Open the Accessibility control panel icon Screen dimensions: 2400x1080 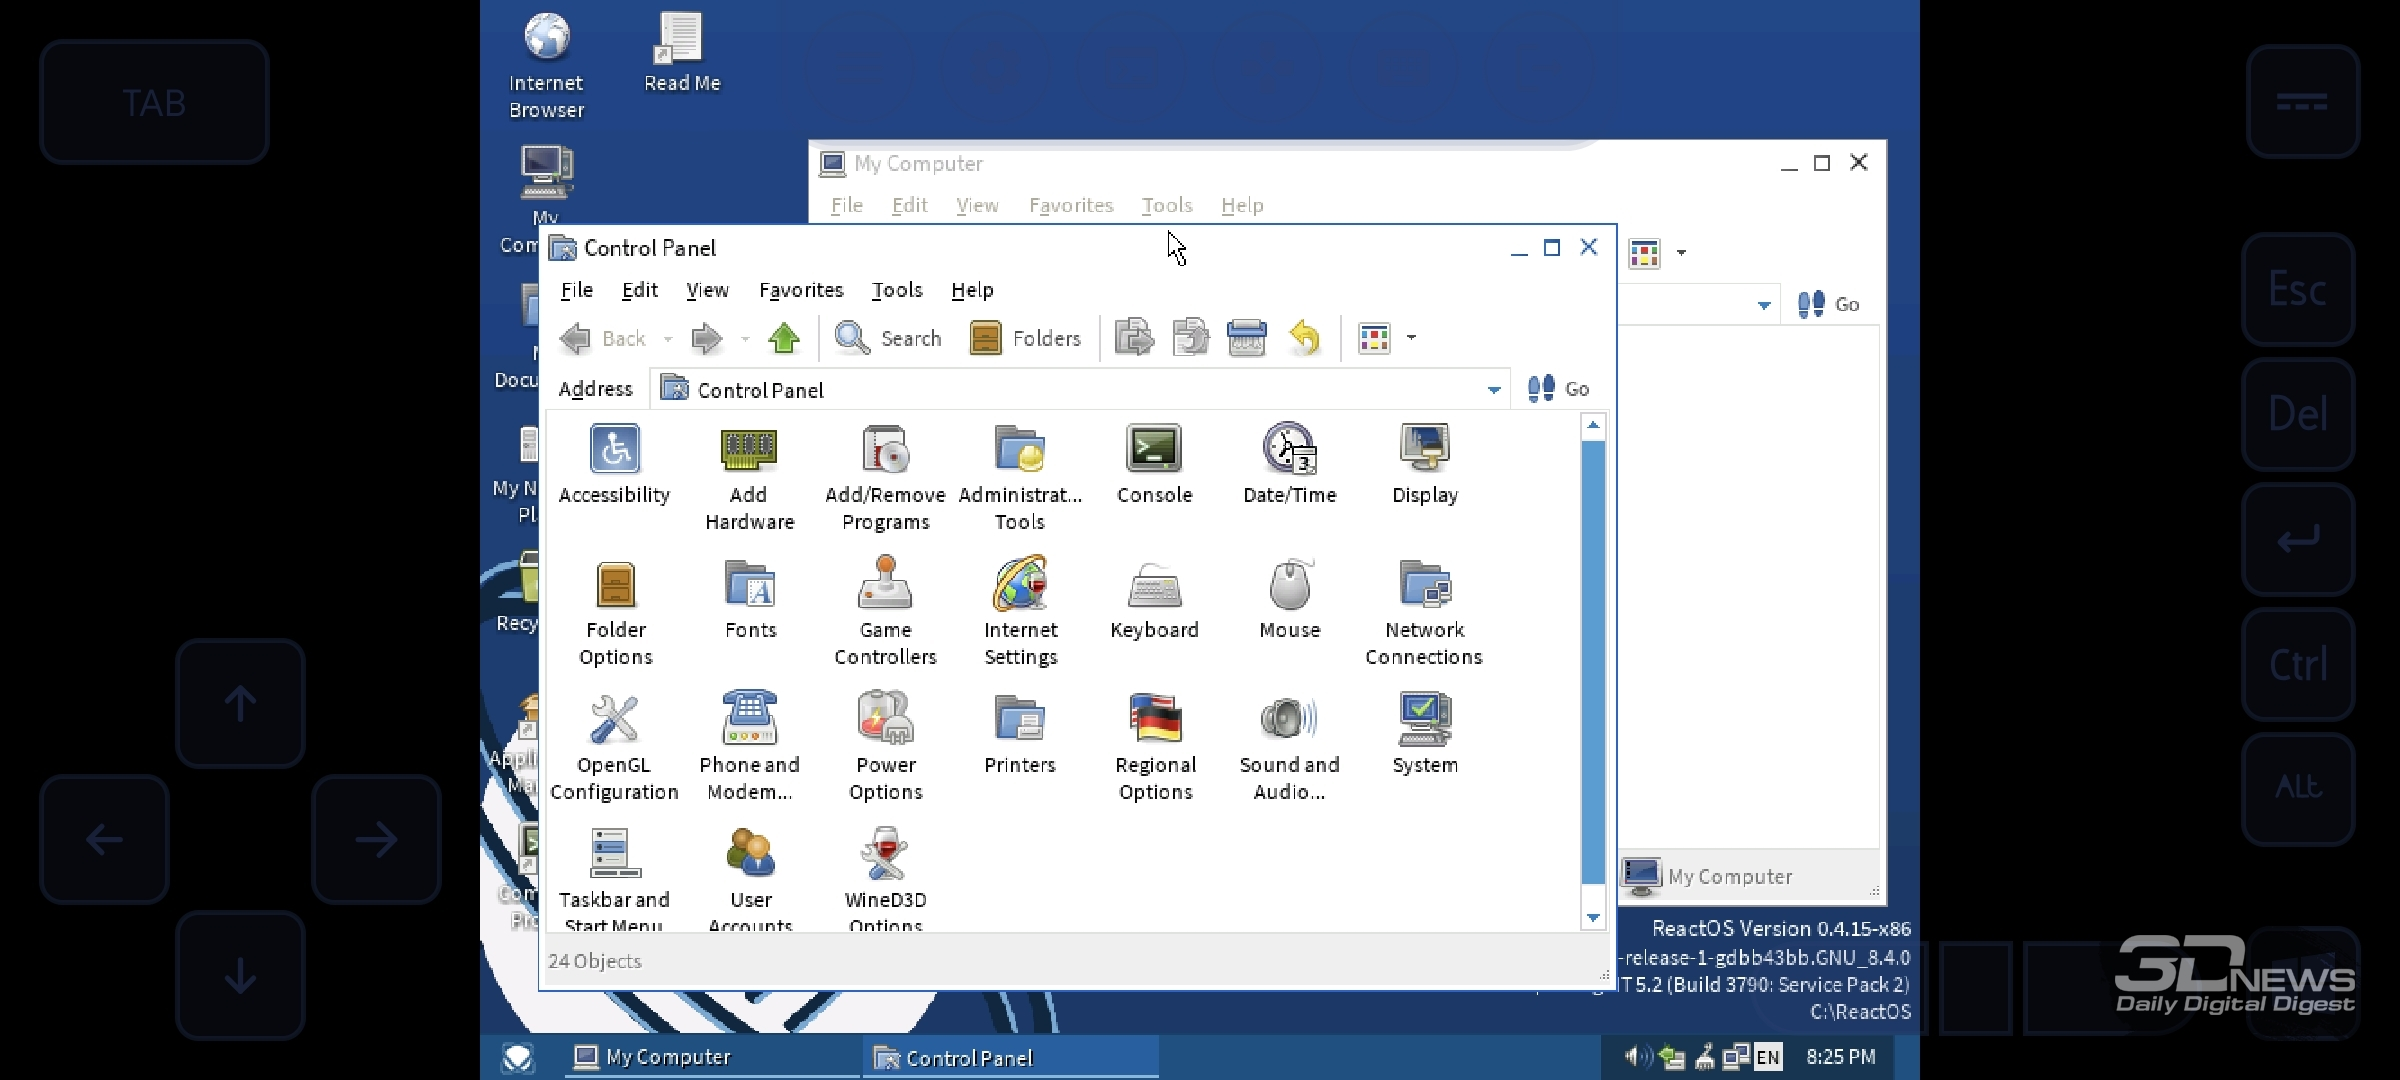coord(614,449)
